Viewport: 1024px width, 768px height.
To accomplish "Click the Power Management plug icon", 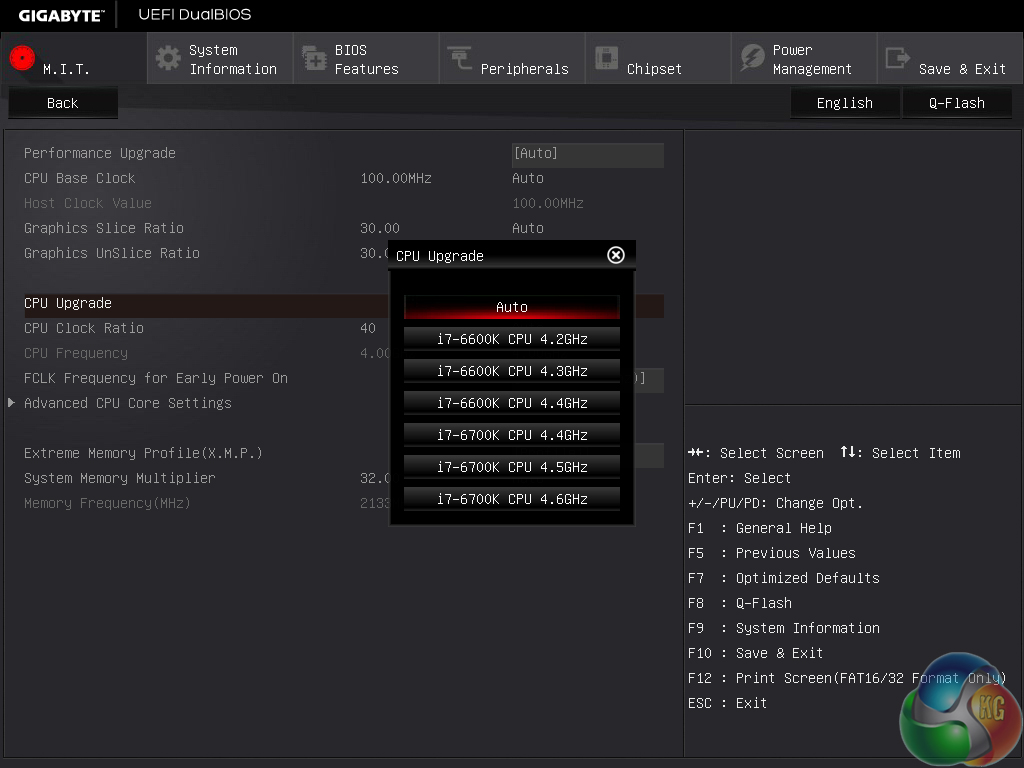I will [x=752, y=58].
